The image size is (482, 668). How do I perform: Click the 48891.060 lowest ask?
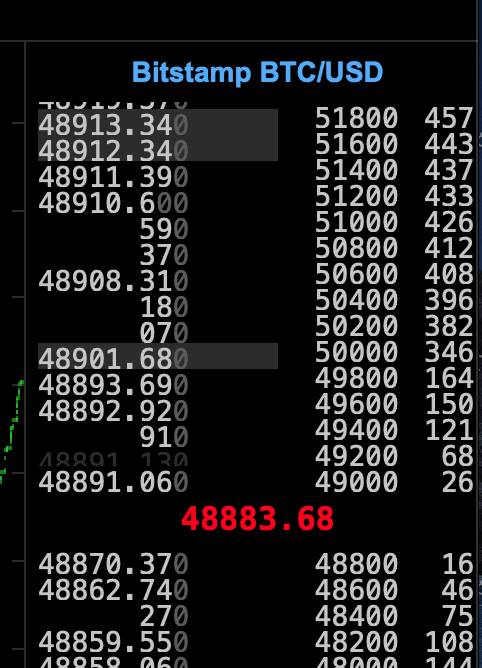click(113, 482)
